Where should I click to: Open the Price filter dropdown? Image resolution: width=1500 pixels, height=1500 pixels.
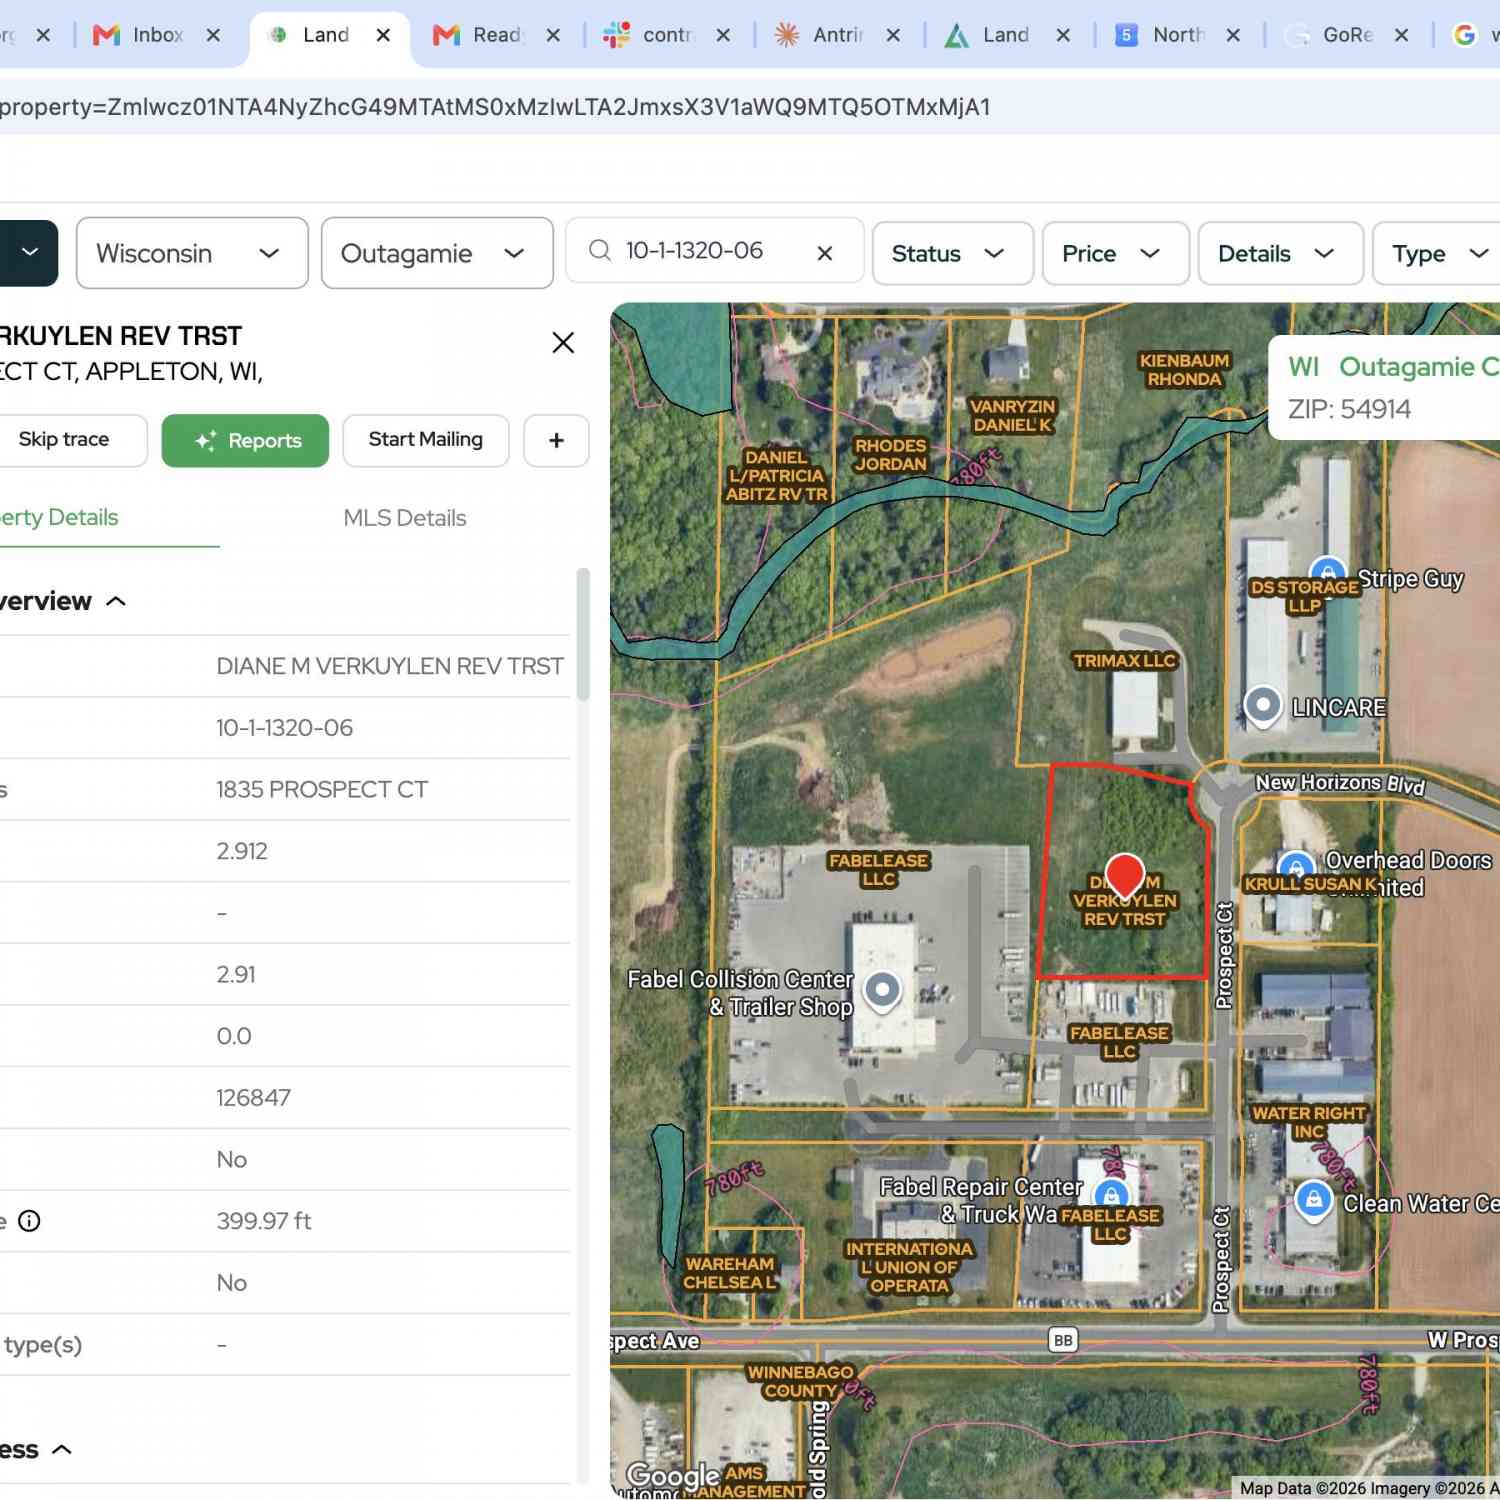[x=1115, y=253]
